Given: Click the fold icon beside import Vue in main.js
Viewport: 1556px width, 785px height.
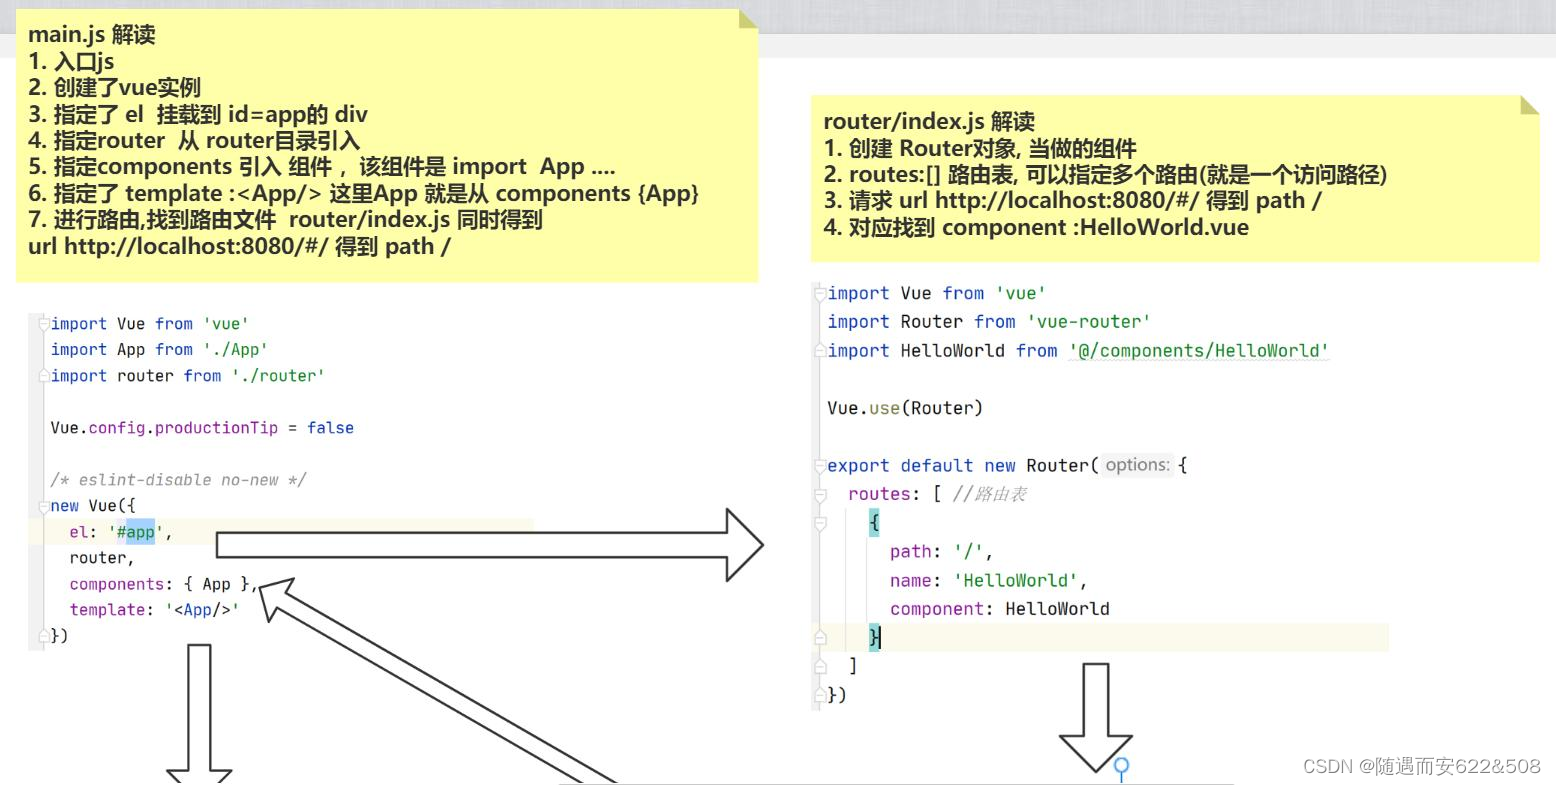Looking at the screenshot, I should tap(41, 324).
